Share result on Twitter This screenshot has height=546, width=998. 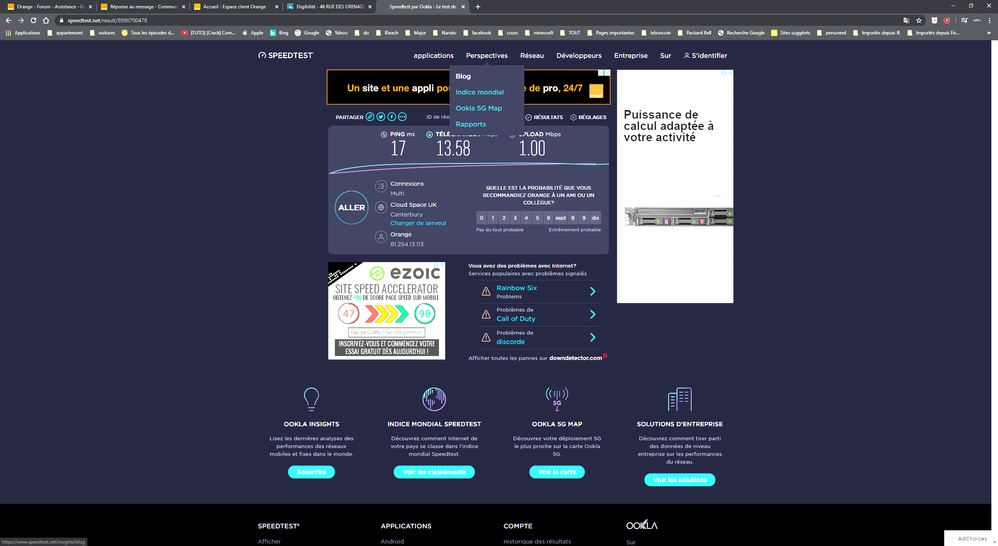381,116
